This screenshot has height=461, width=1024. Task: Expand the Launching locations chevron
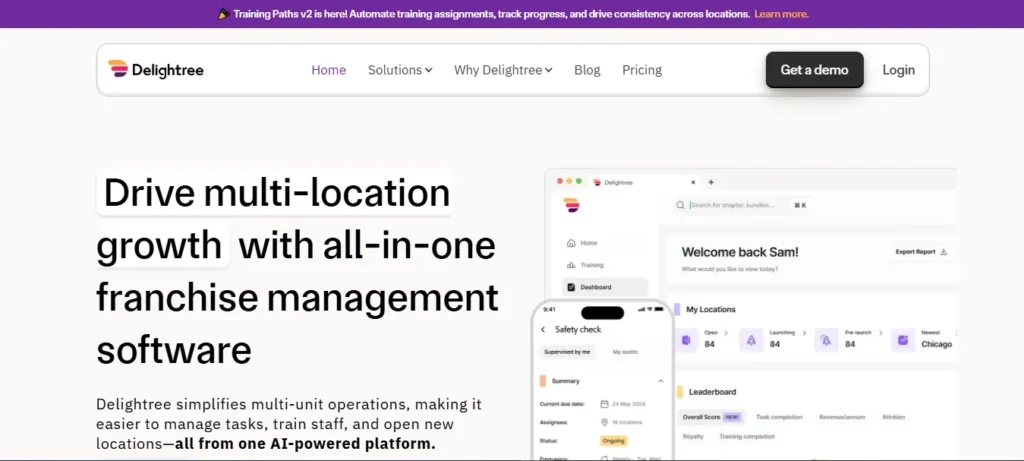[804, 333]
